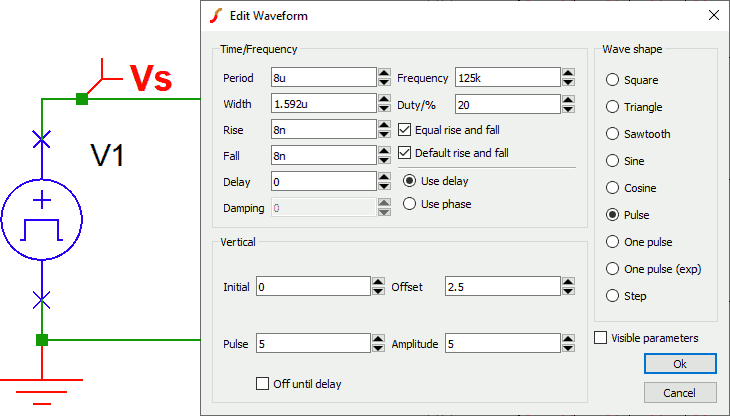Decrease Duty/% with its down arrow

pos(568,109)
